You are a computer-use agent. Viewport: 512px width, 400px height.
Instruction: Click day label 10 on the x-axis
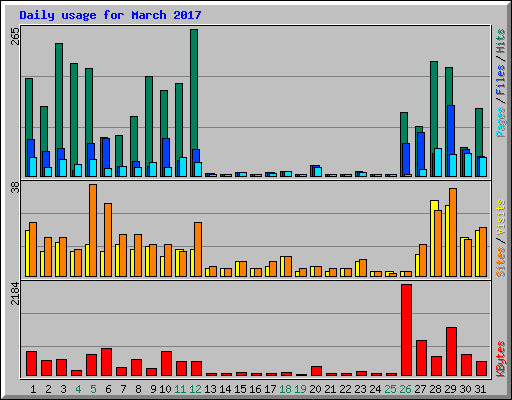(165, 389)
